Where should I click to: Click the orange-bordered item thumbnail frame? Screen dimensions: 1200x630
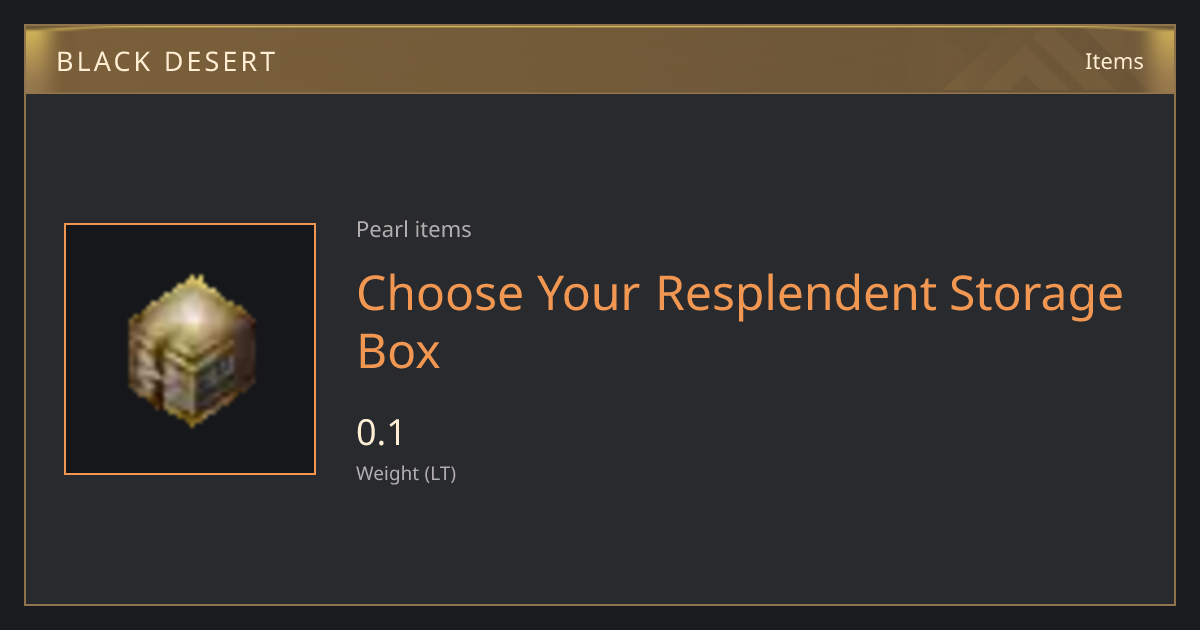click(x=190, y=349)
